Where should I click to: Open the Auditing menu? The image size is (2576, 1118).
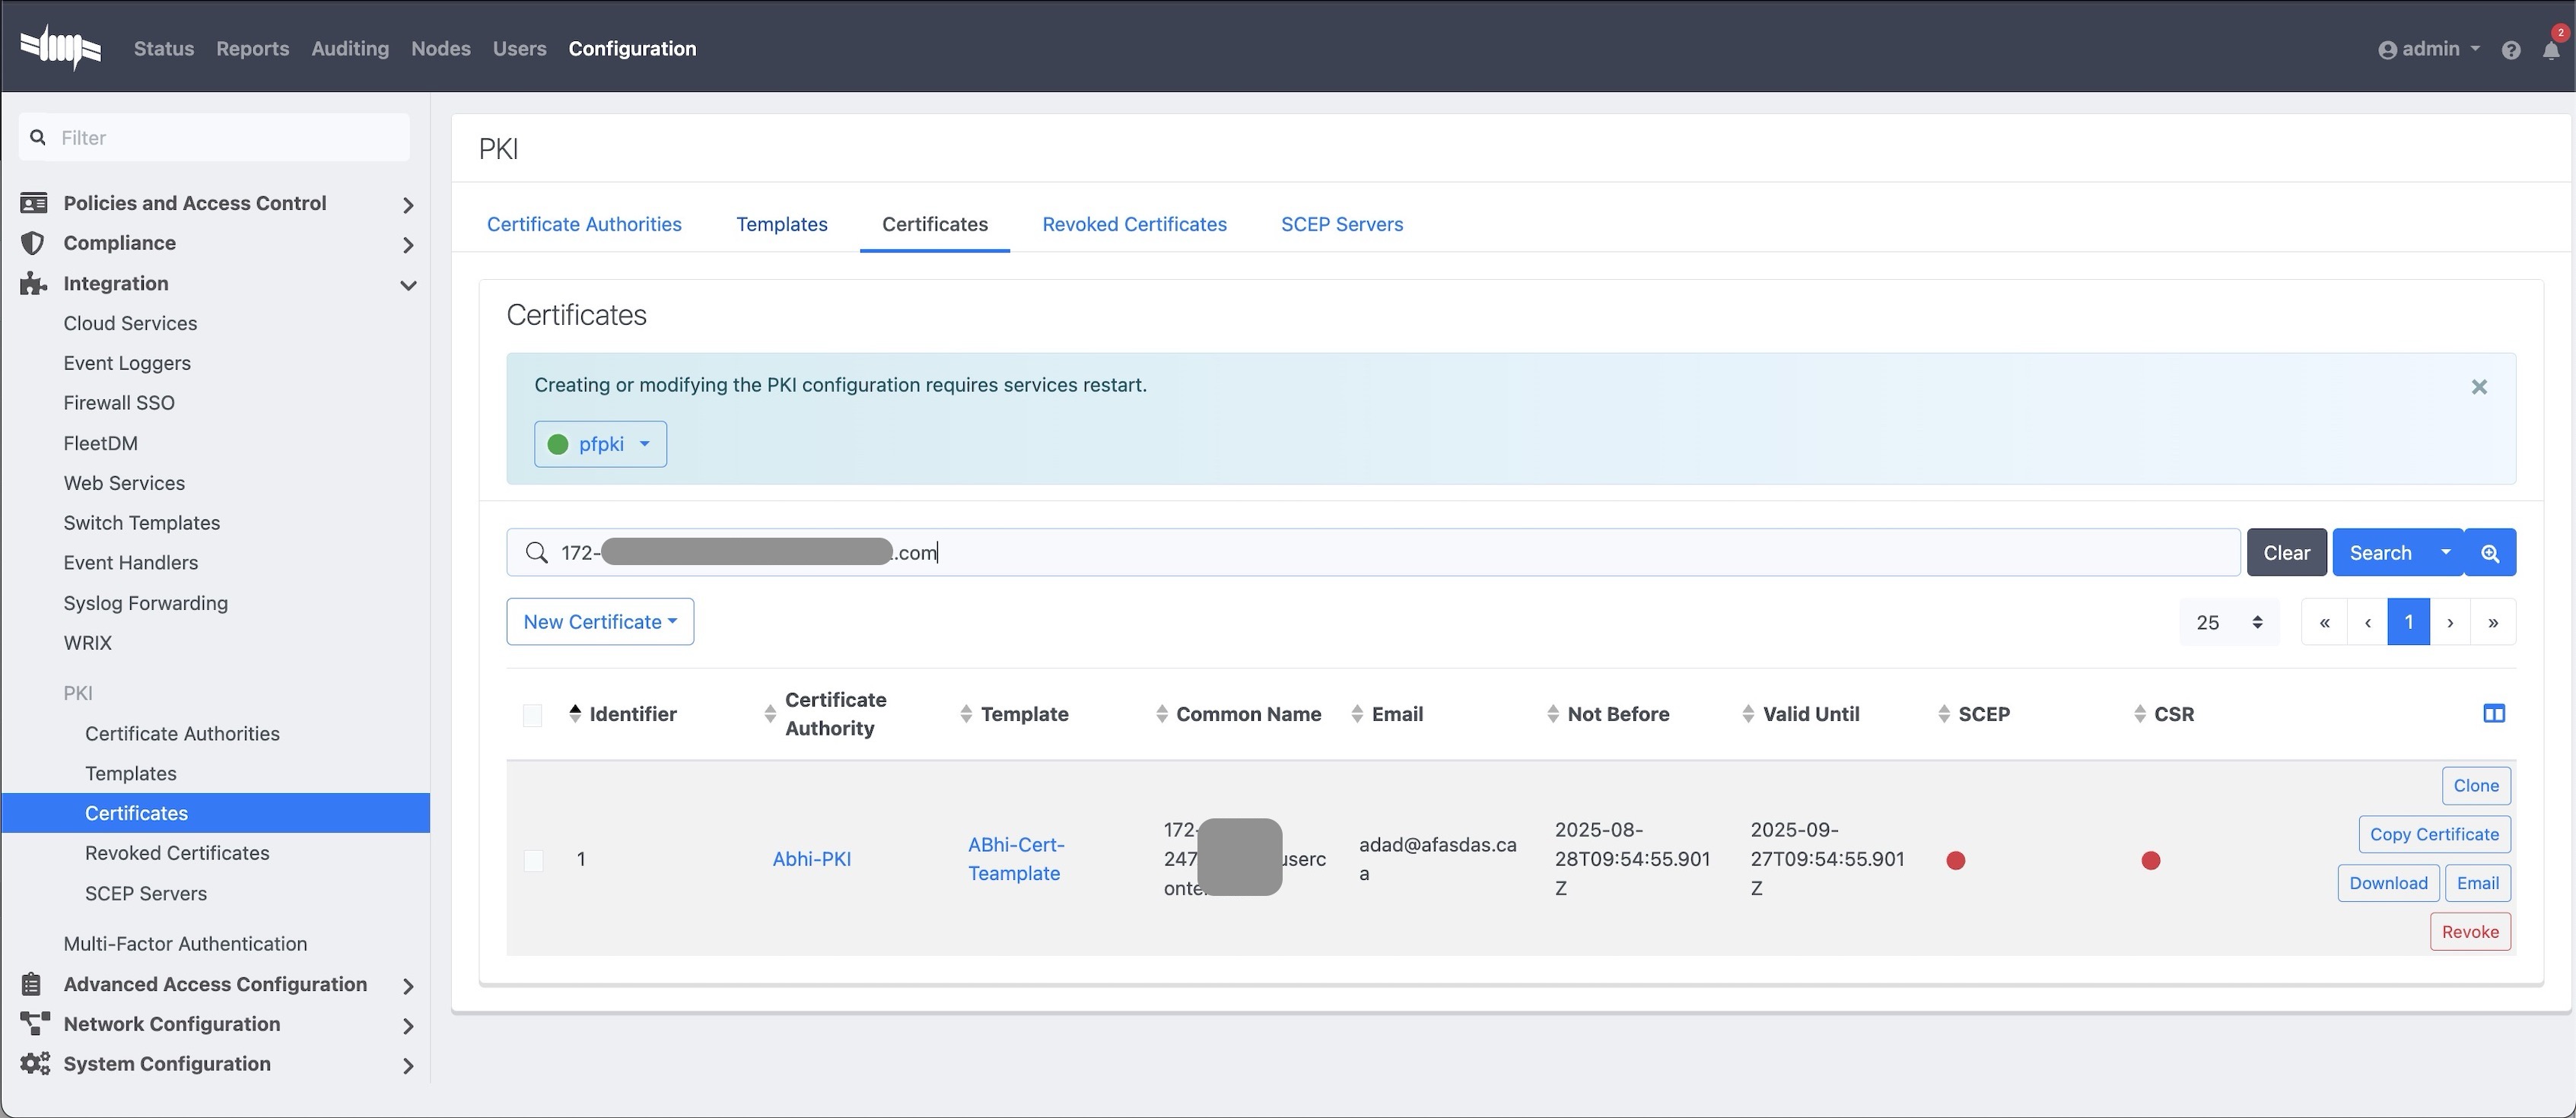coord(349,48)
